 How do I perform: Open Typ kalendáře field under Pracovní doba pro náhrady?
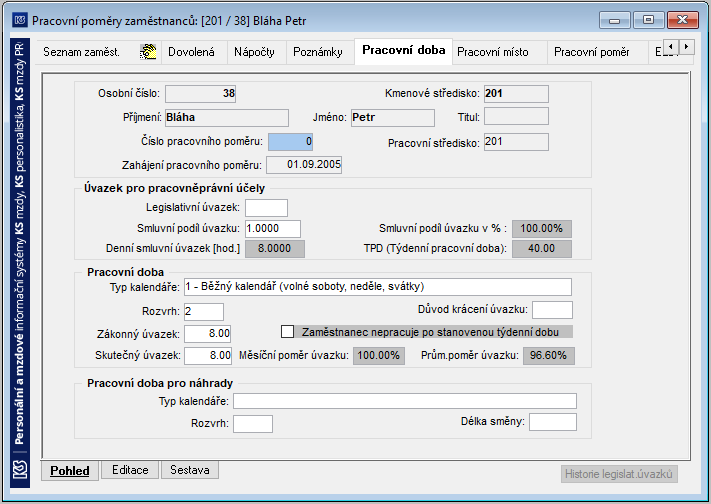405,401
